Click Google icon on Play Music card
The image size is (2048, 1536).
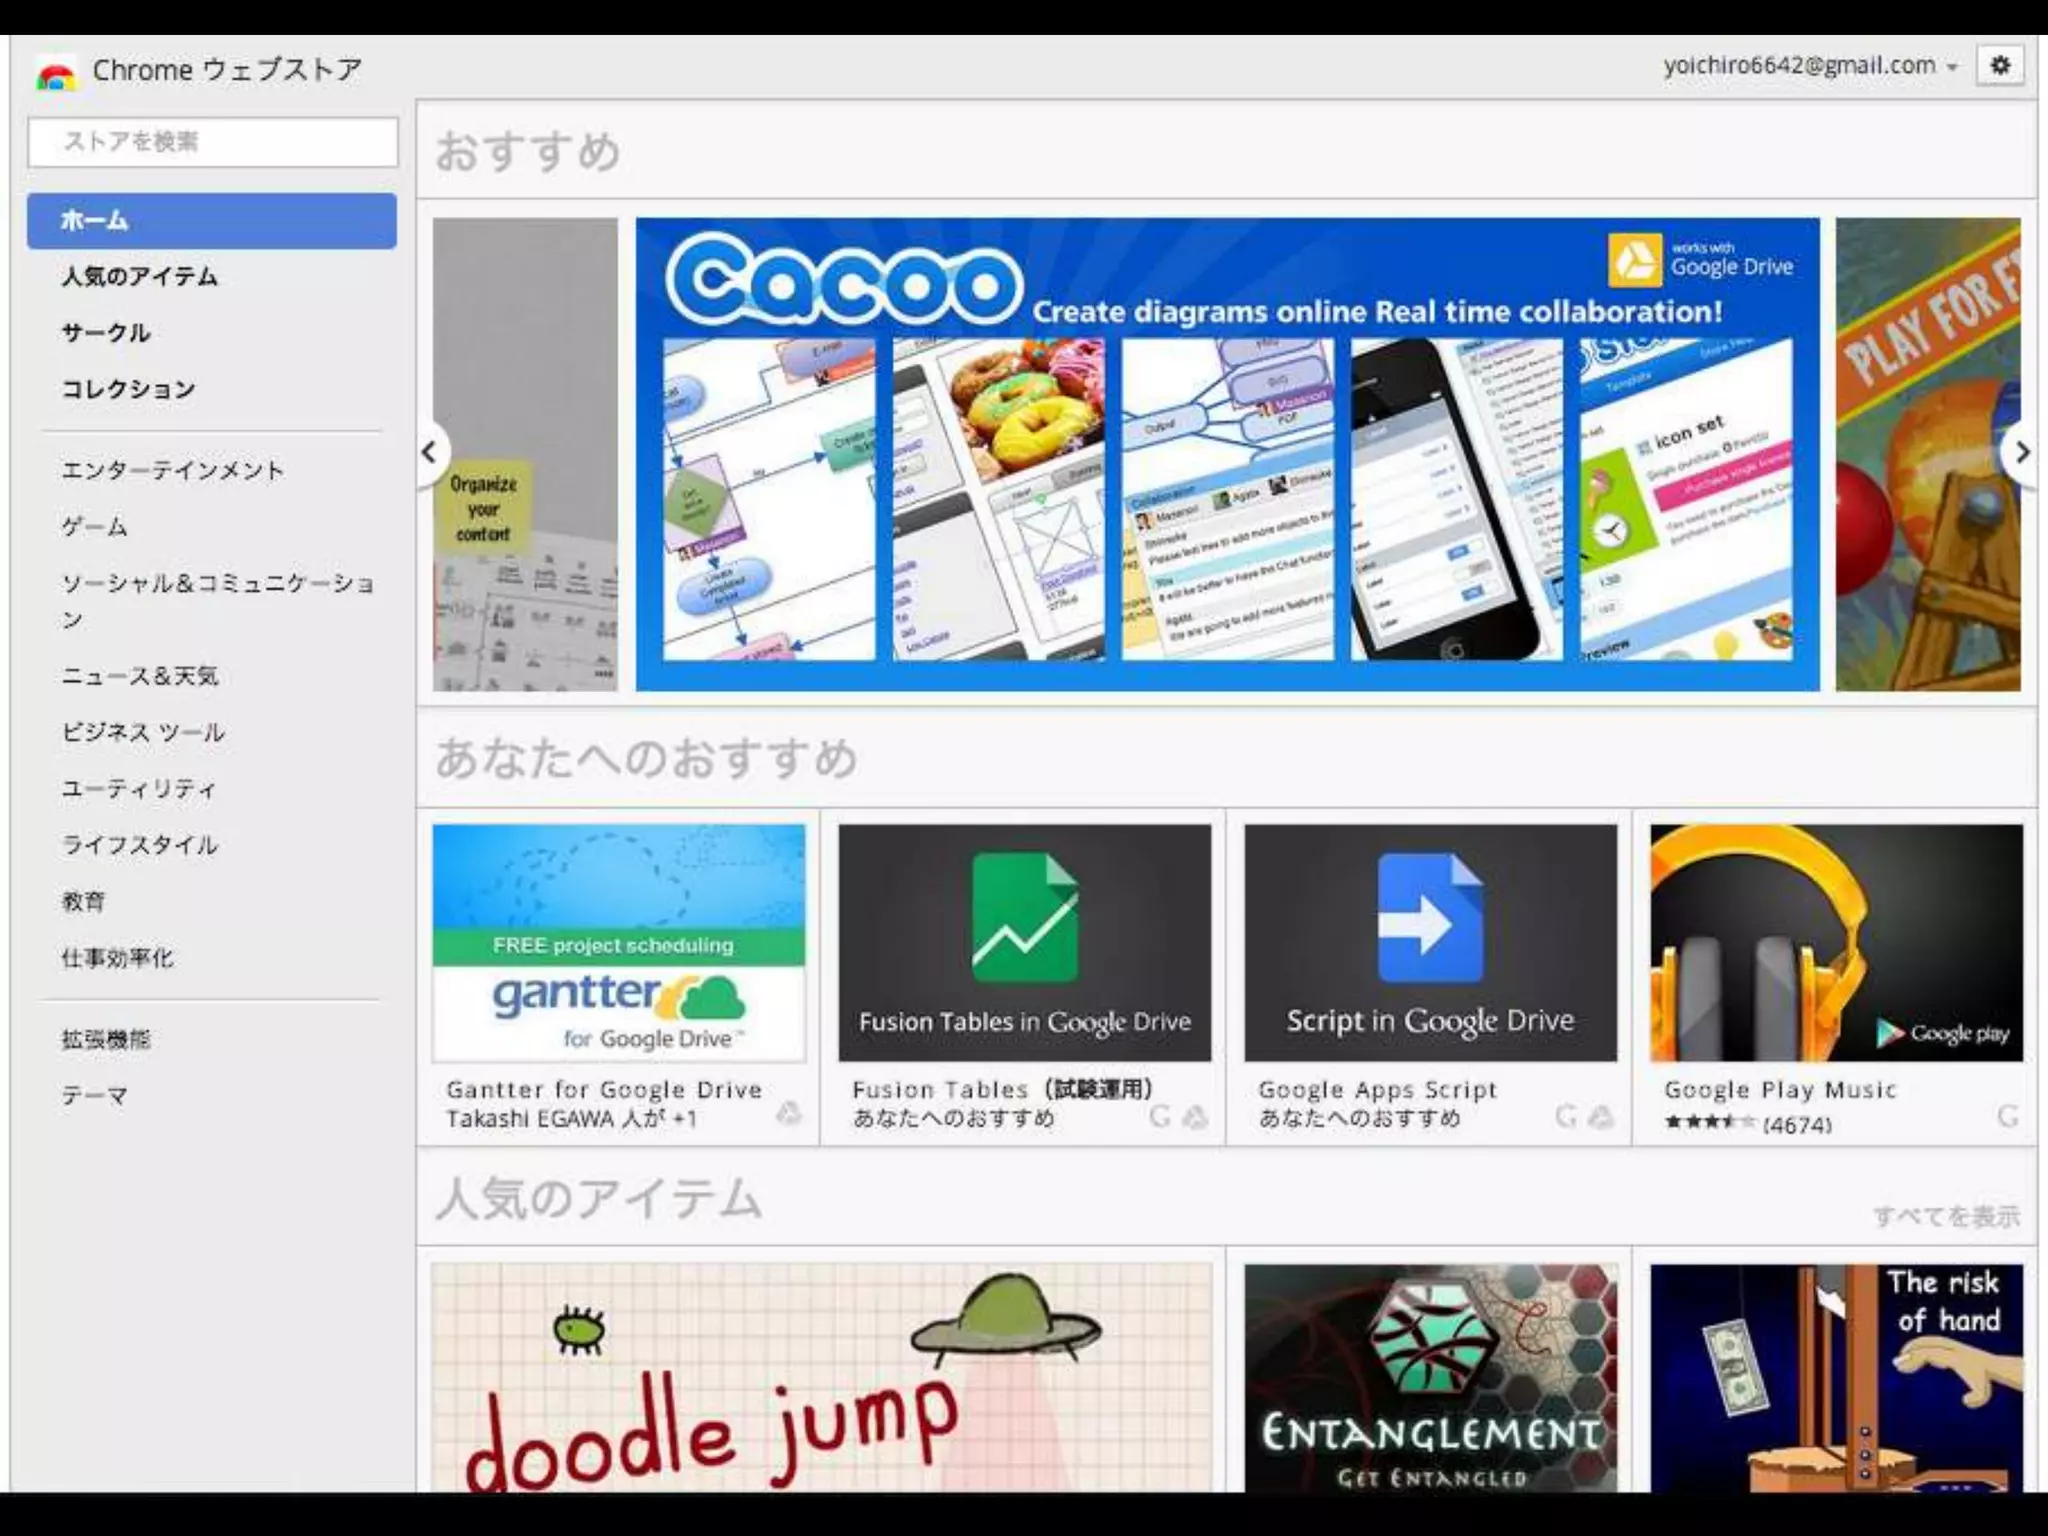click(2007, 1116)
